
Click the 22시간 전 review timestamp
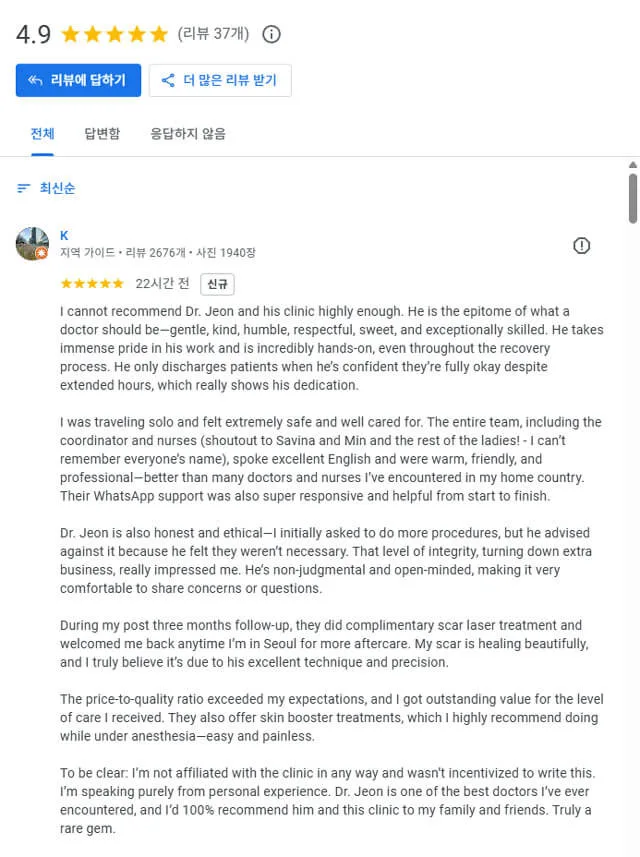(162, 283)
